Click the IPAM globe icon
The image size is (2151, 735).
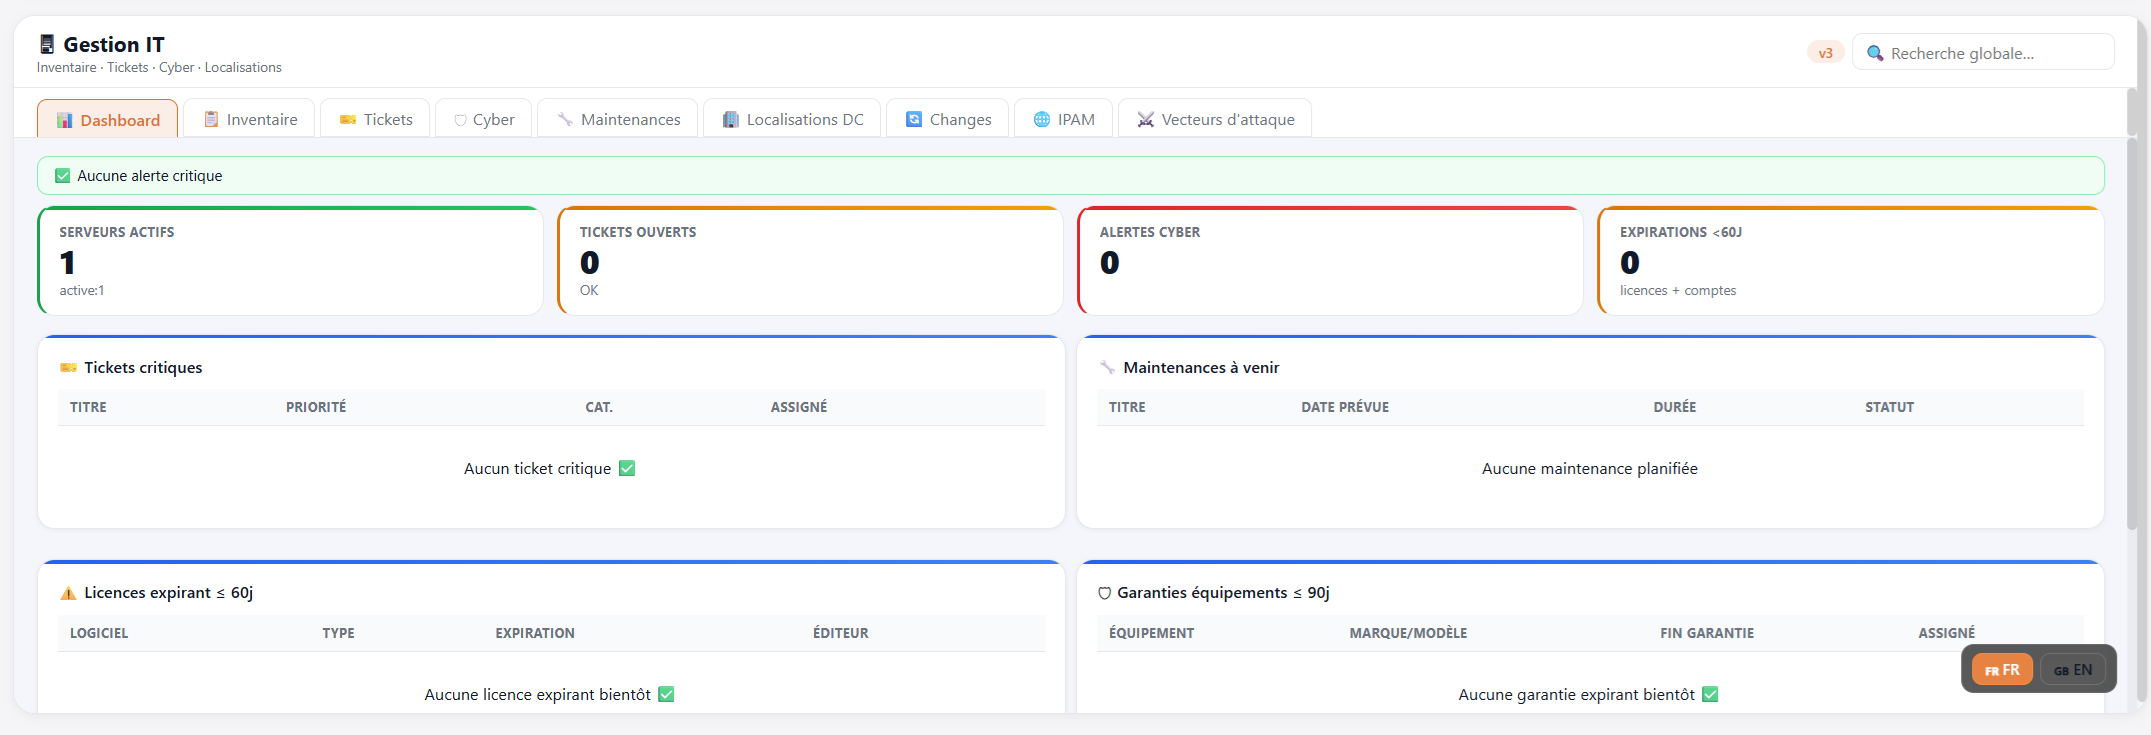pyautogui.click(x=1042, y=119)
